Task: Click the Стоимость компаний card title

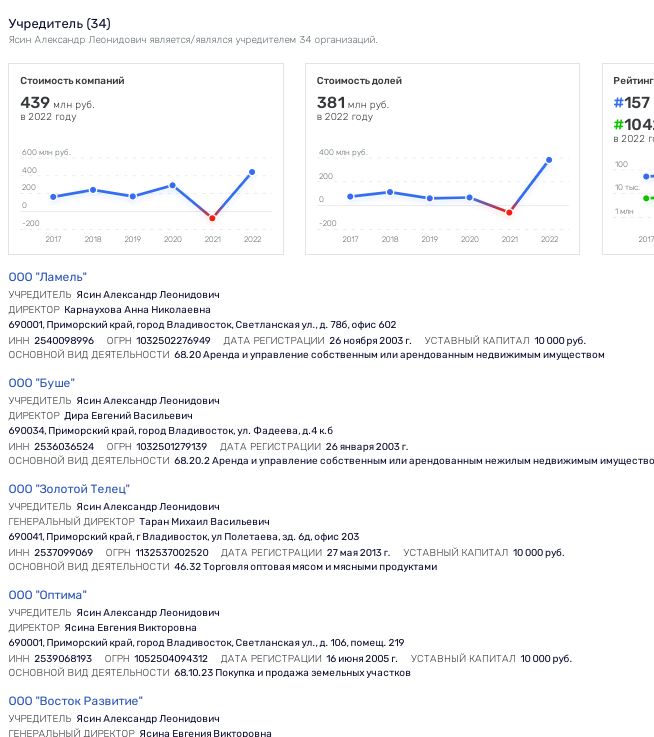Action: tap(72, 81)
